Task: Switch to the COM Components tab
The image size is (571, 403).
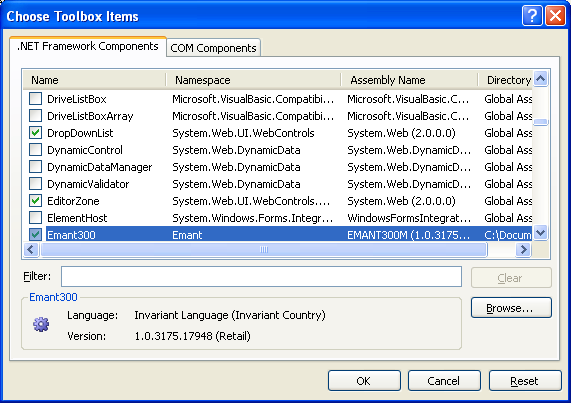Action: tap(213, 48)
